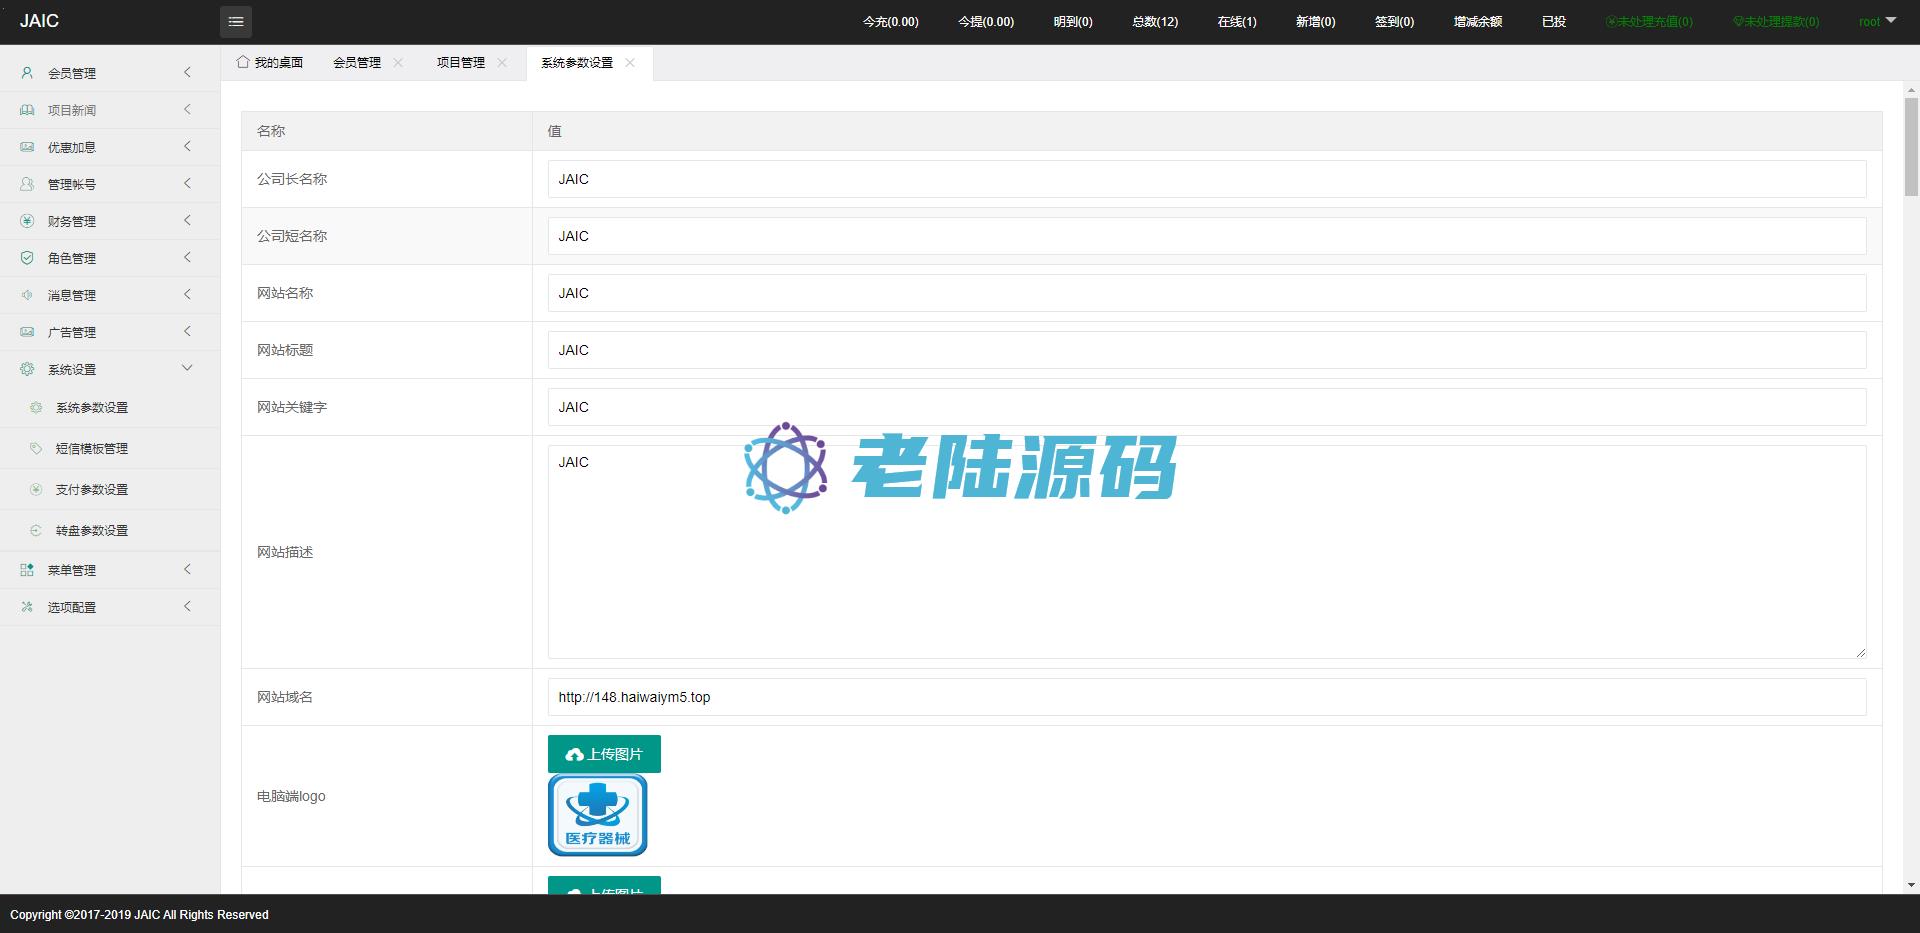Open the root user dropdown
The height and width of the screenshot is (933, 1920).
(x=1877, y=21)
